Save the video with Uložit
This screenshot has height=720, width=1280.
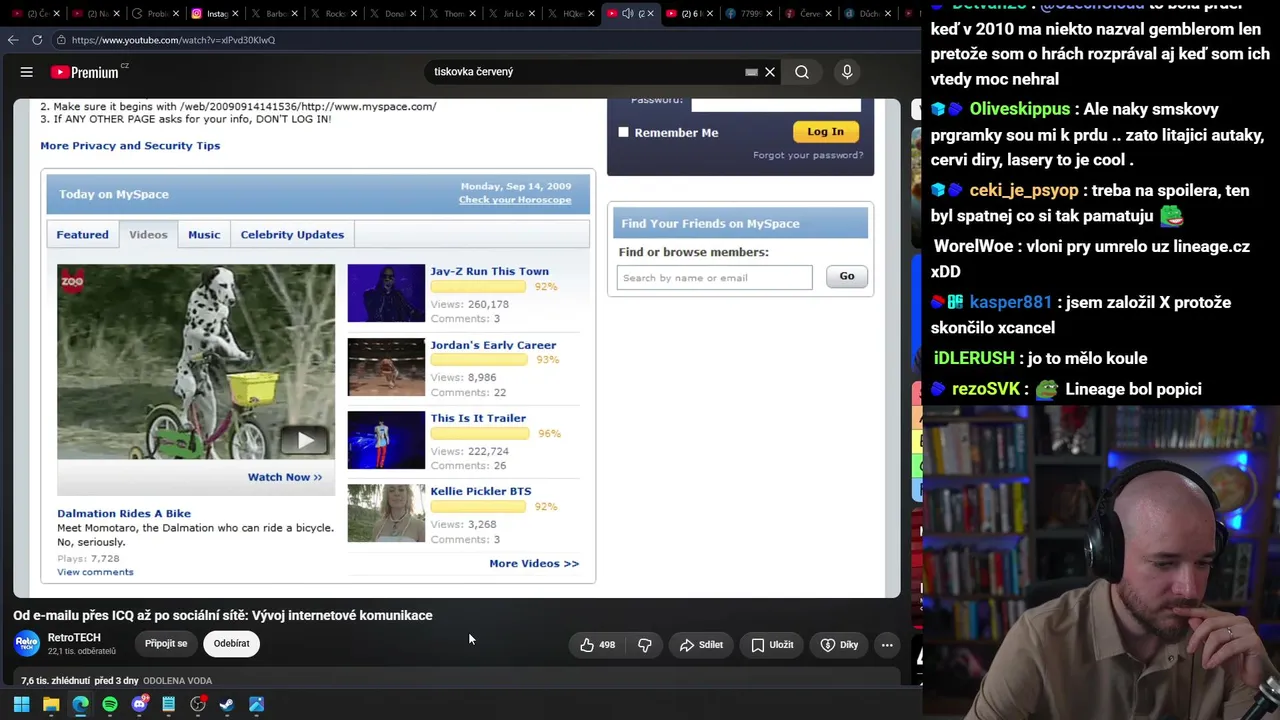(772, 645)
